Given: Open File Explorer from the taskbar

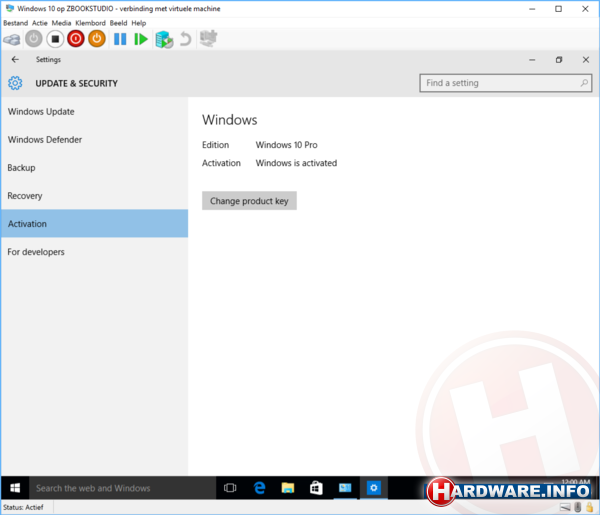Looking at the screenshot, I should pyautogui.click(x=288, y=488).
